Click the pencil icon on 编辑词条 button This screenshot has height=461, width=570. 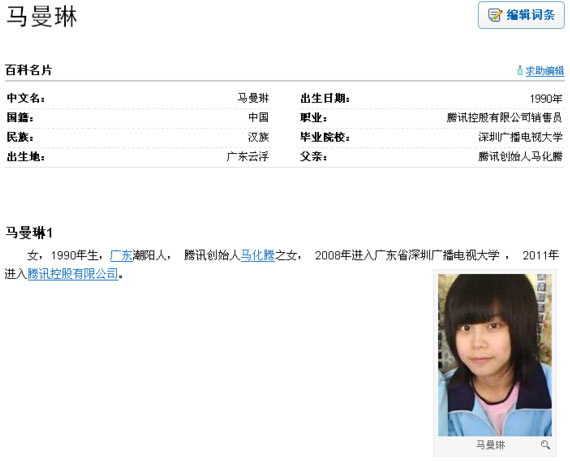point(495,15)
